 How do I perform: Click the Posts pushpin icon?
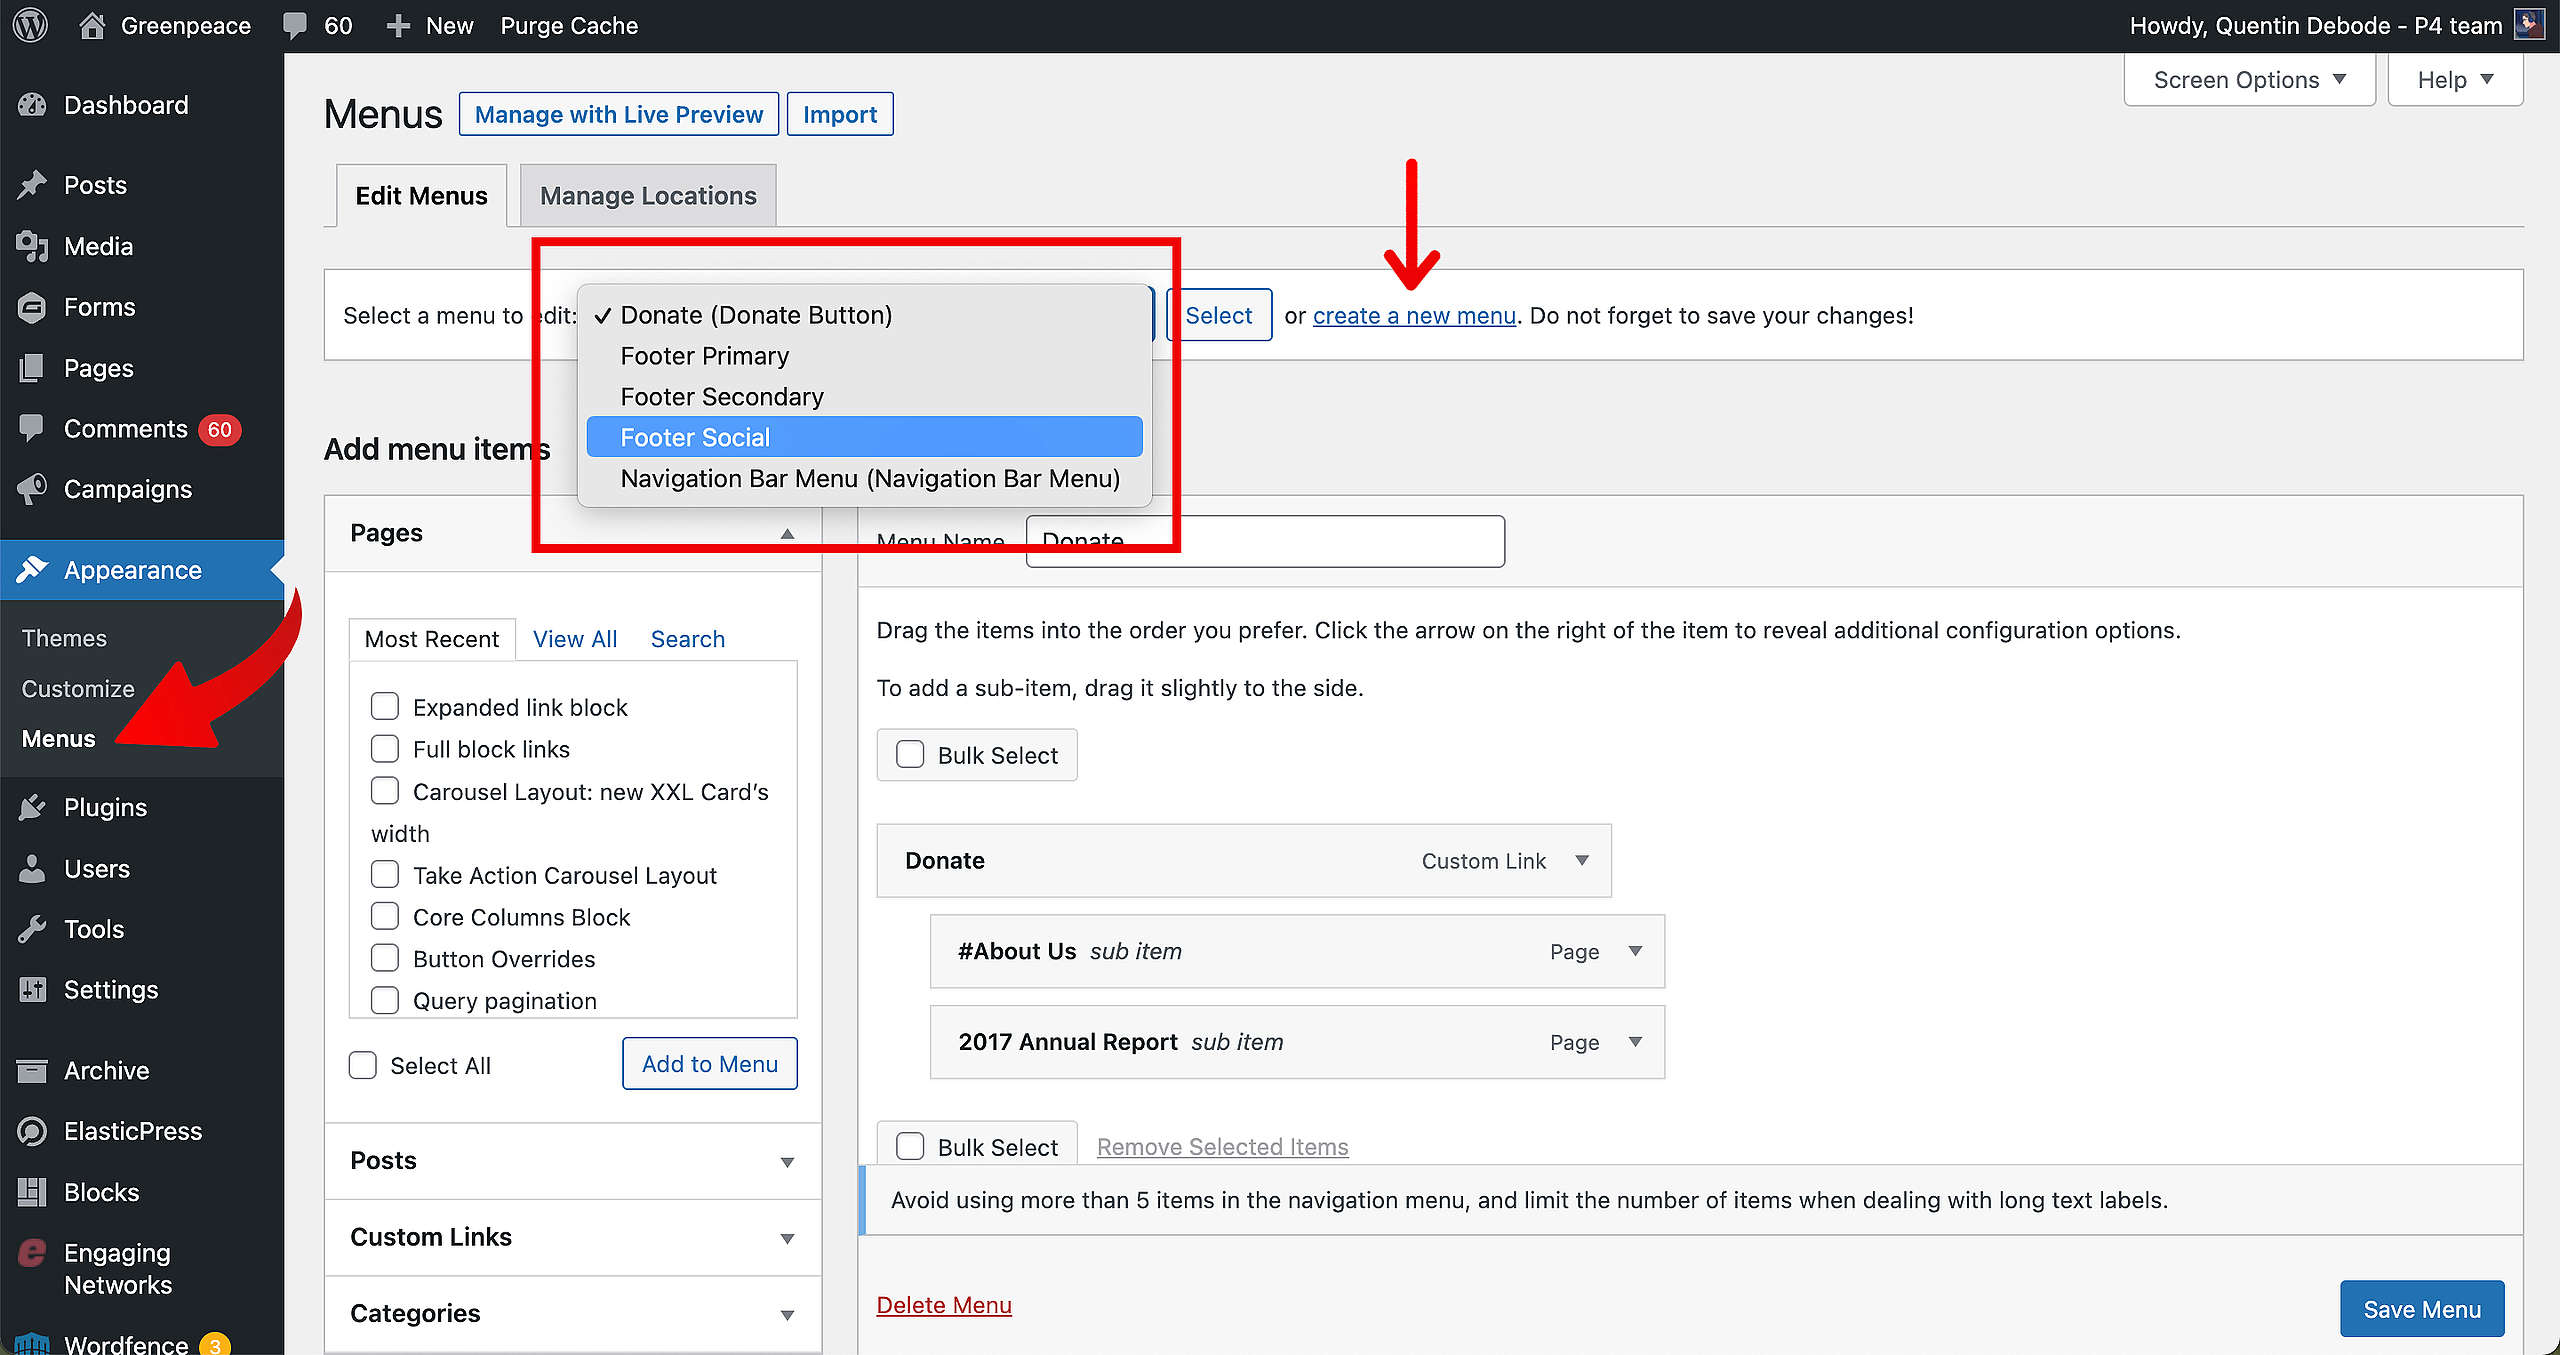point(32,185)
